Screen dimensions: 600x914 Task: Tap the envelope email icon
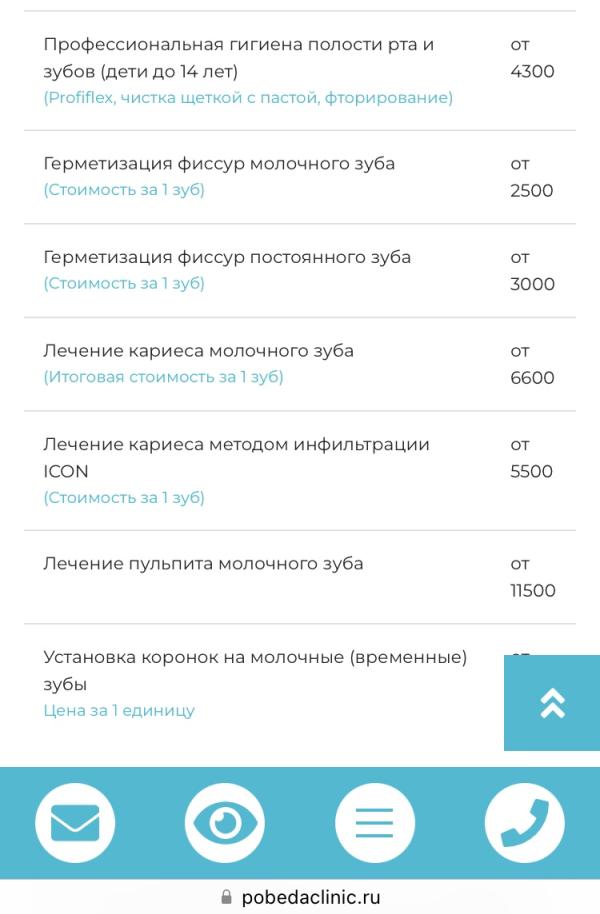[x=75, y=823]
